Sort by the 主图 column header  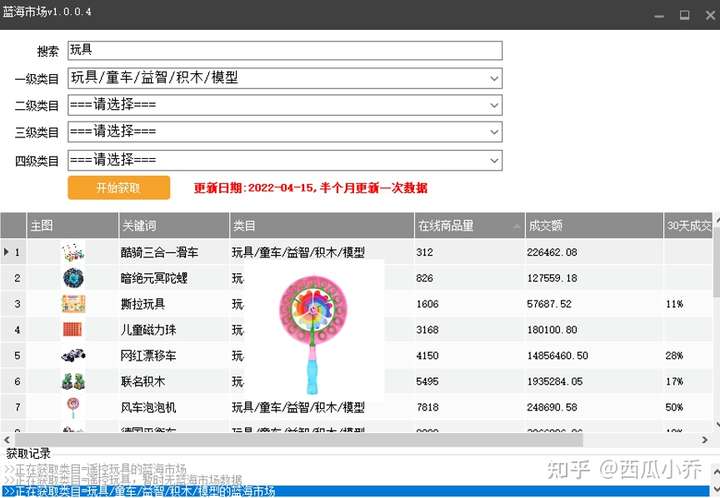point(73,225)
